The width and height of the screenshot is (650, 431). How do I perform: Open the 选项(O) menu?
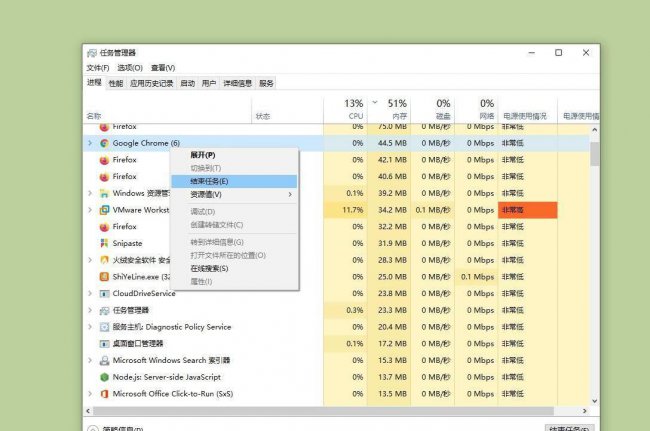click(130, 68)
